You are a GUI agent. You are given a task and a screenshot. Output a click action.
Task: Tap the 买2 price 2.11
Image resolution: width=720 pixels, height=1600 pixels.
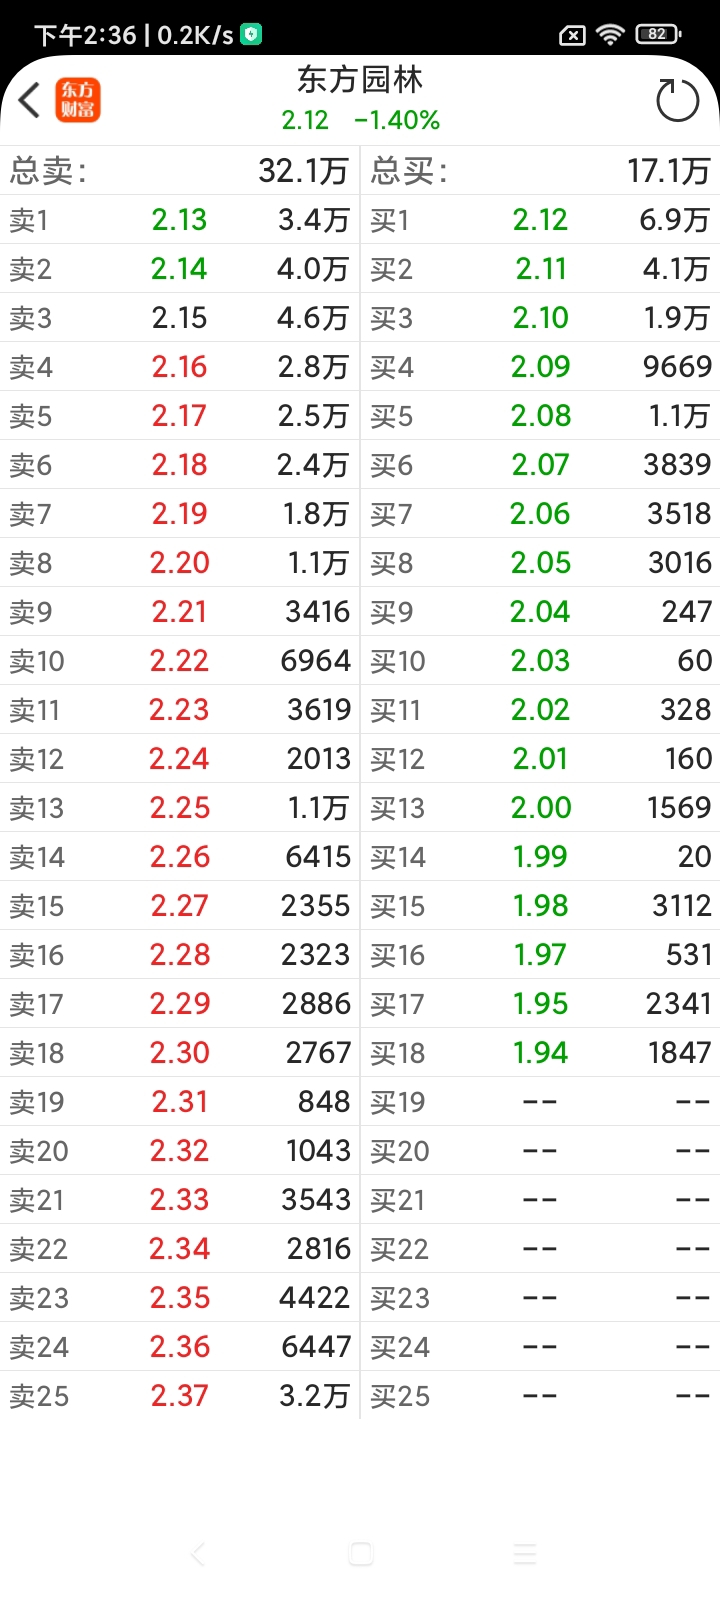541,269
